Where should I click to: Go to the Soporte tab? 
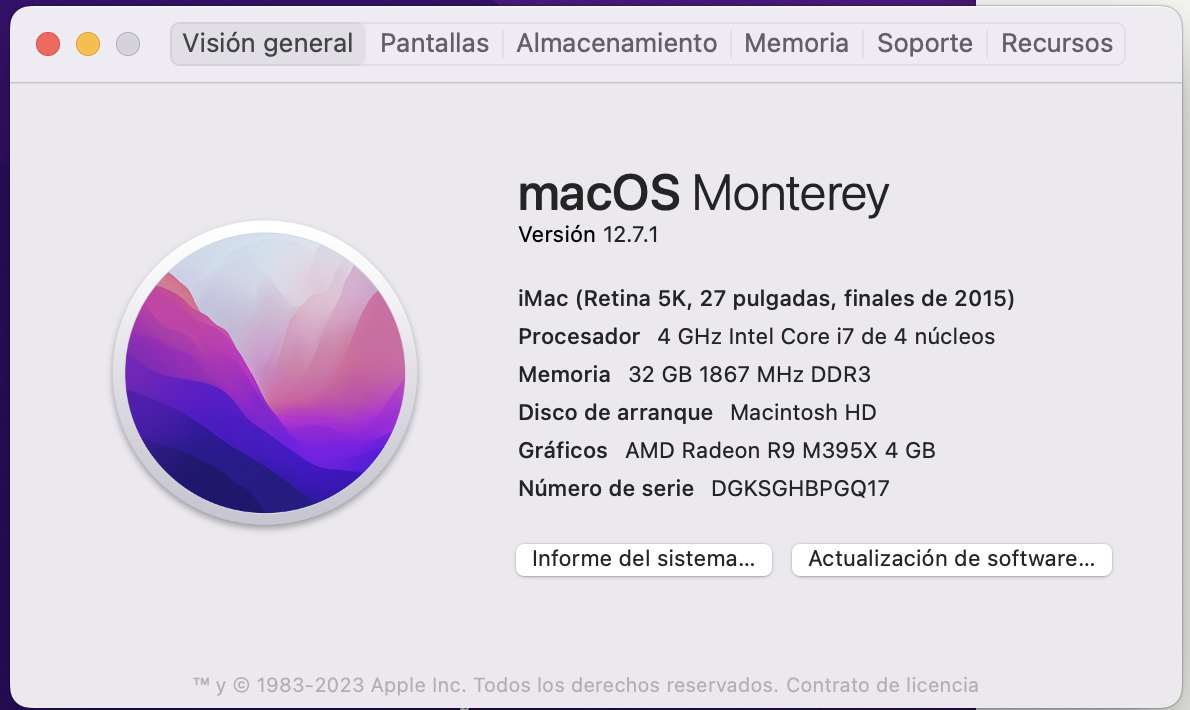pyautogui.click(x=924, y=44)
